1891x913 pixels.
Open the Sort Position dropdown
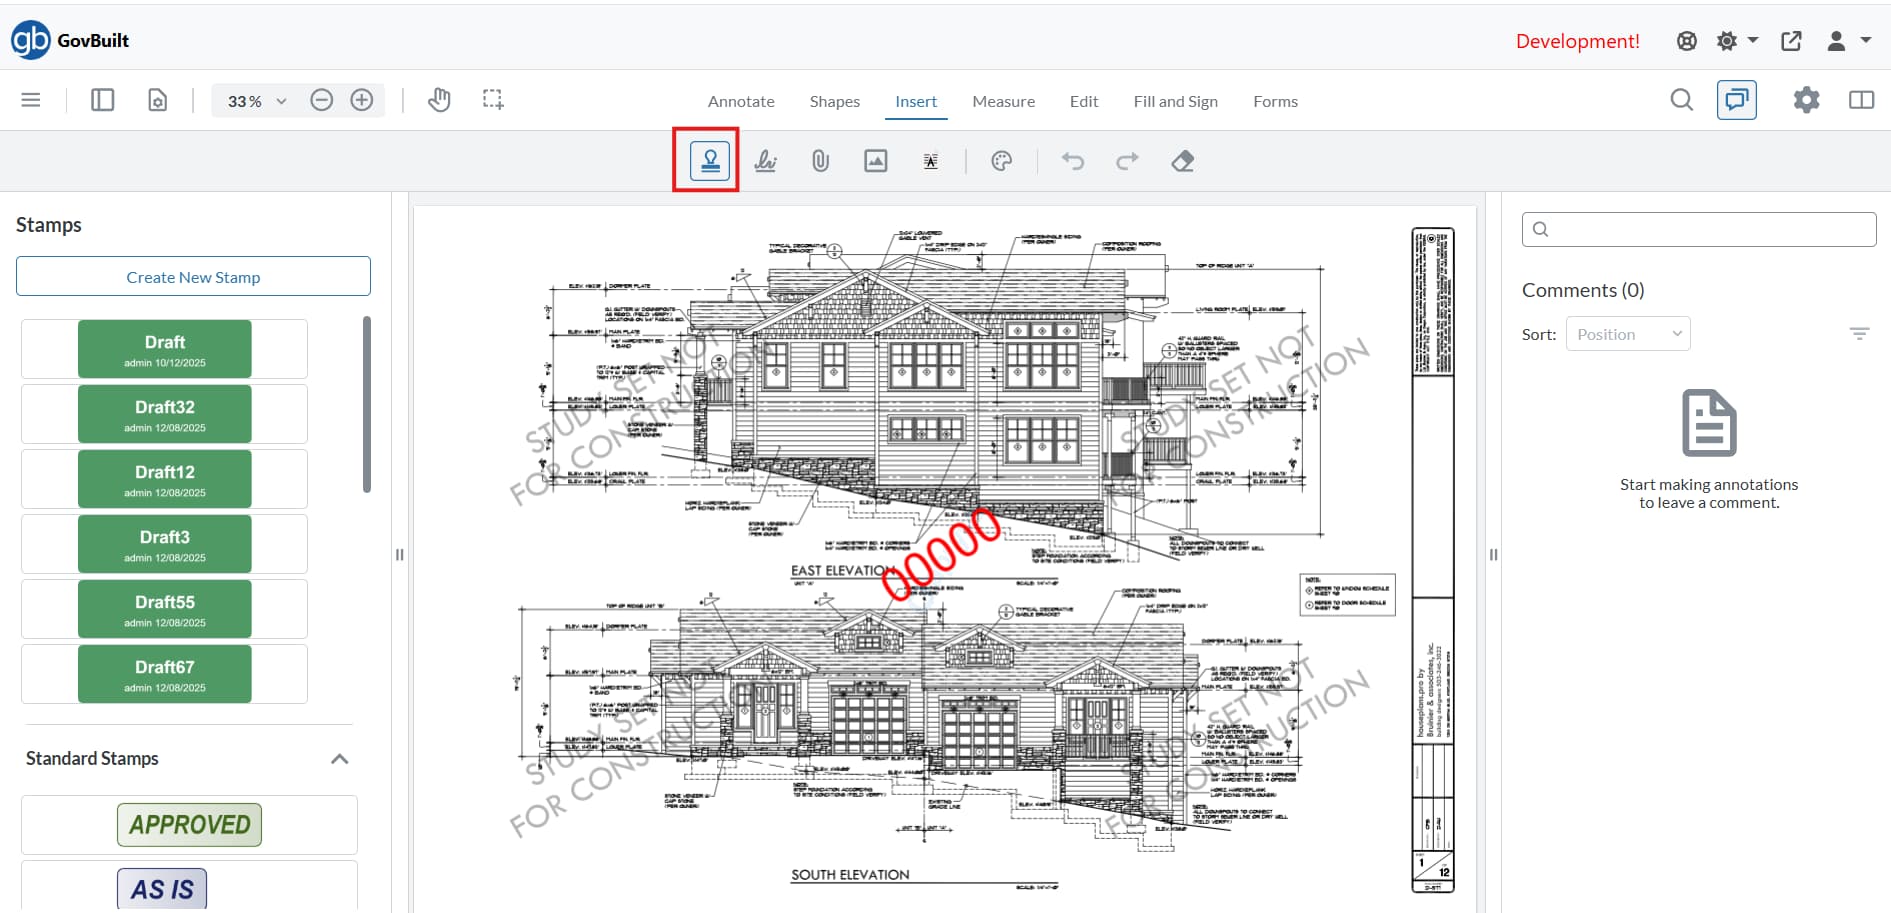pos(1628,334)
